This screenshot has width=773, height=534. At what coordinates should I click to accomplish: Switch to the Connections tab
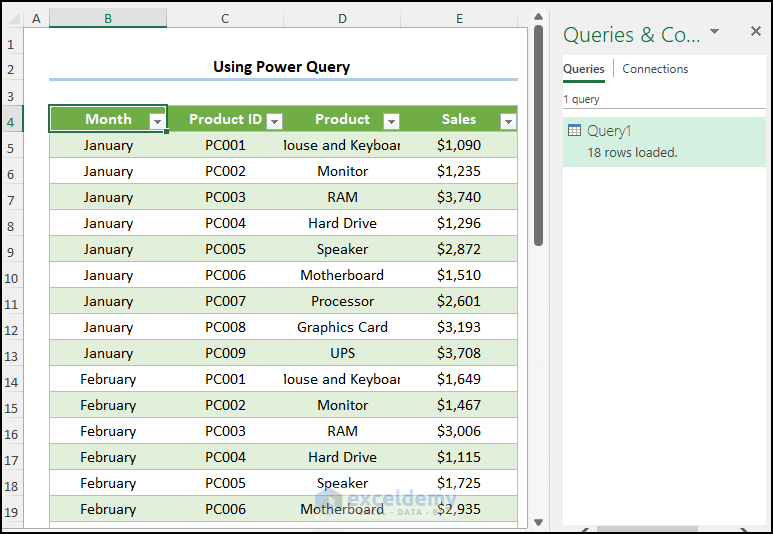click(x=655, y=69)
